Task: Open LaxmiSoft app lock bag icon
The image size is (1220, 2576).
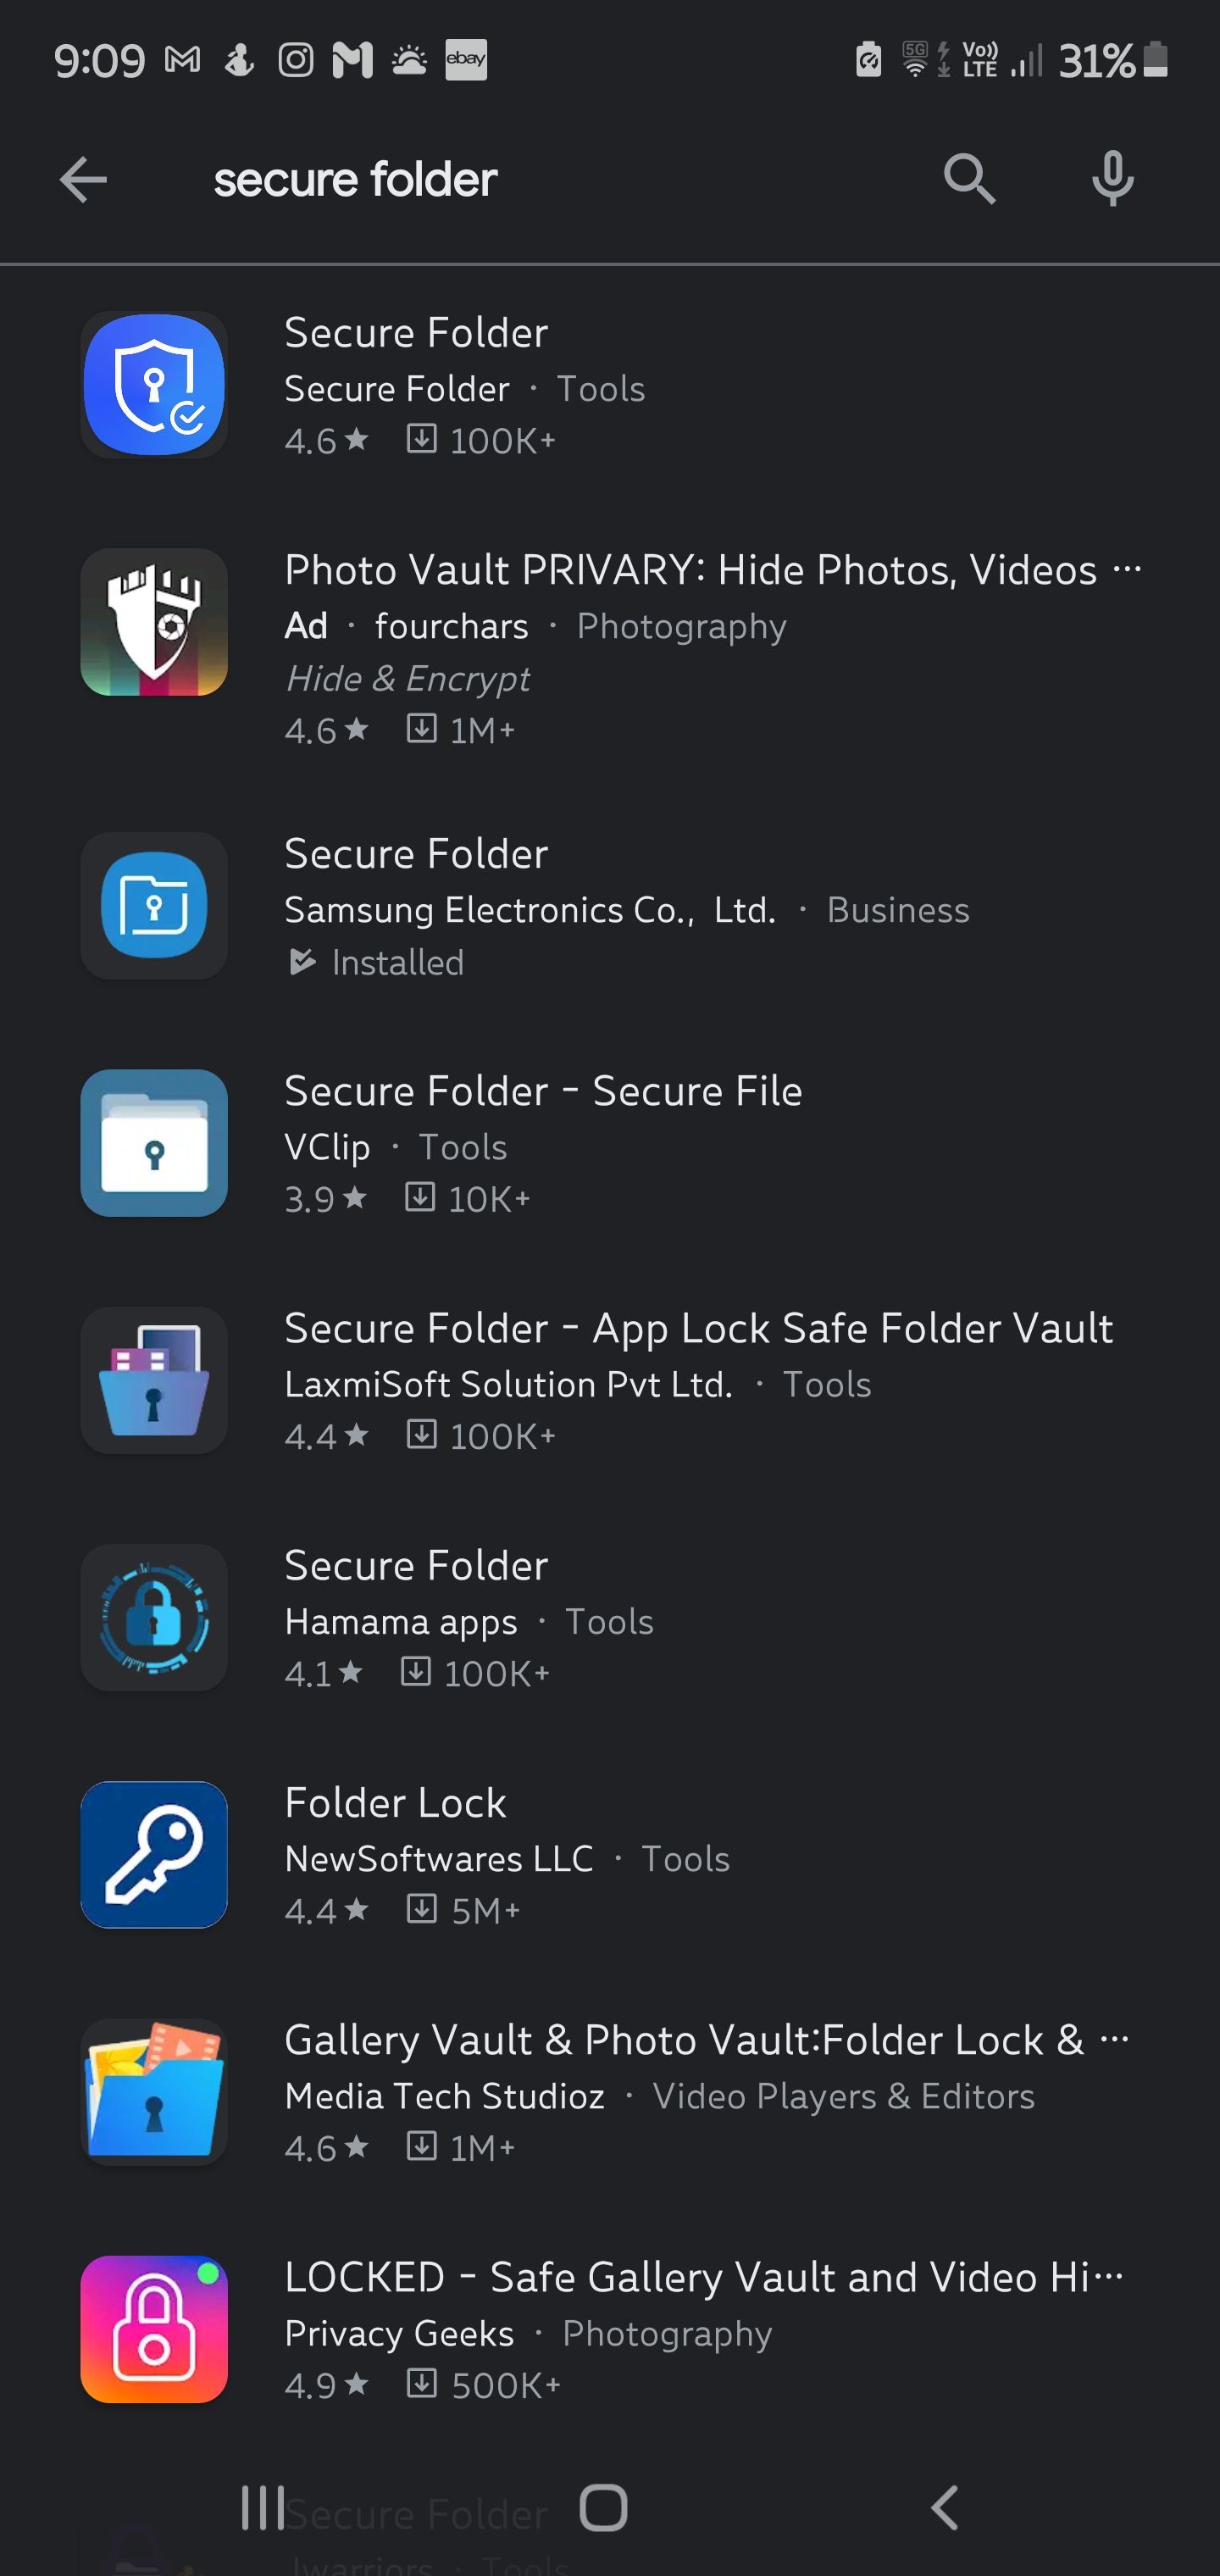Action: click(x=154, y=1381)
